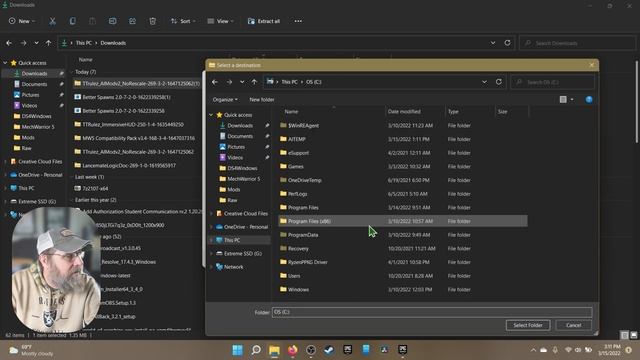Open the See more ellipsis menu
The height and width of the screenshot is (360, 640).
pyautogui.click(x=298, y=21)
